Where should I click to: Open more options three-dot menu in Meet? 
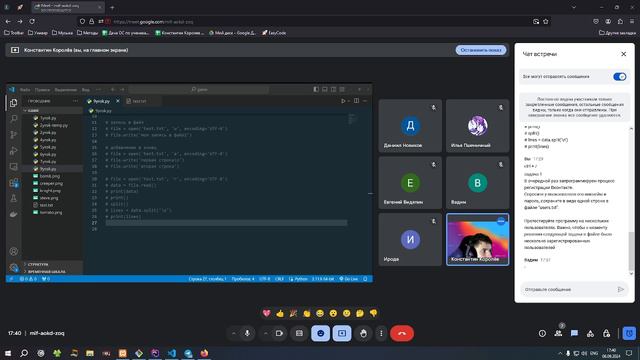[x=381, y=333]
